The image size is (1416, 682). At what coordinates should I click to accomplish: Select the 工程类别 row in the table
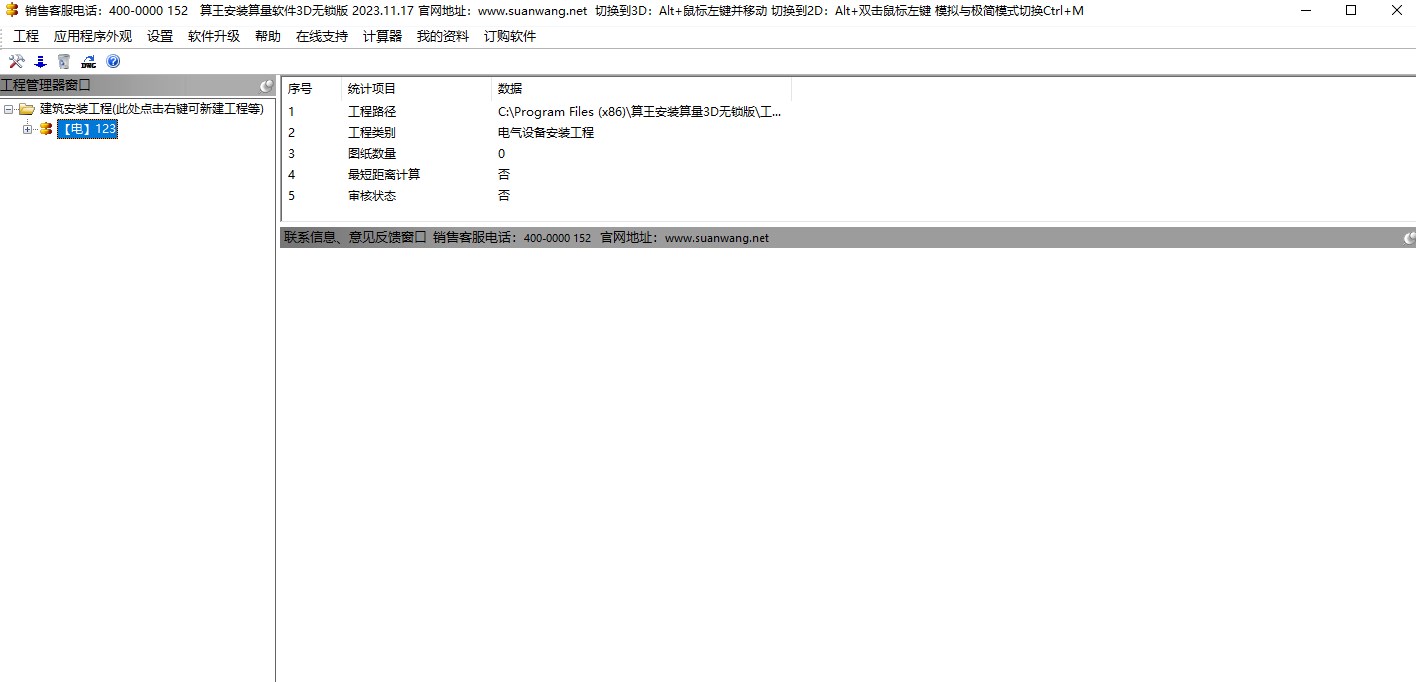click(x=500, y=132)
